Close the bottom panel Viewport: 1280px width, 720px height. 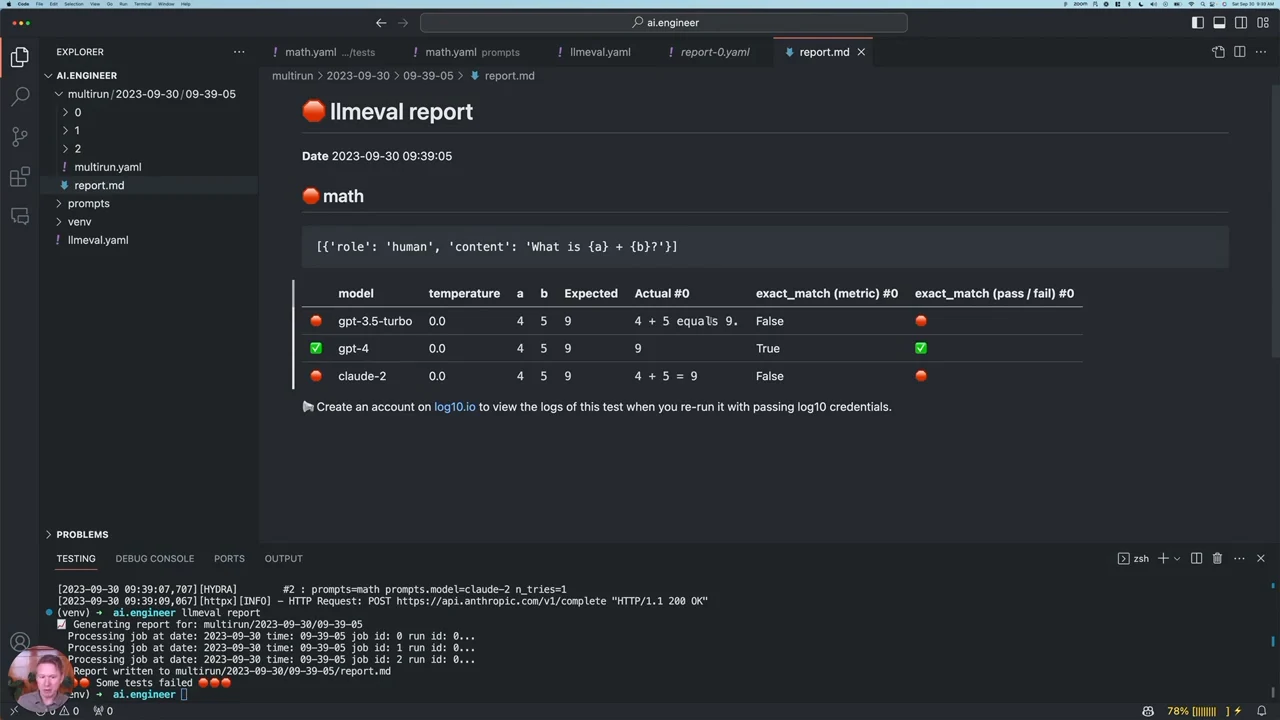click(1261, 558)
